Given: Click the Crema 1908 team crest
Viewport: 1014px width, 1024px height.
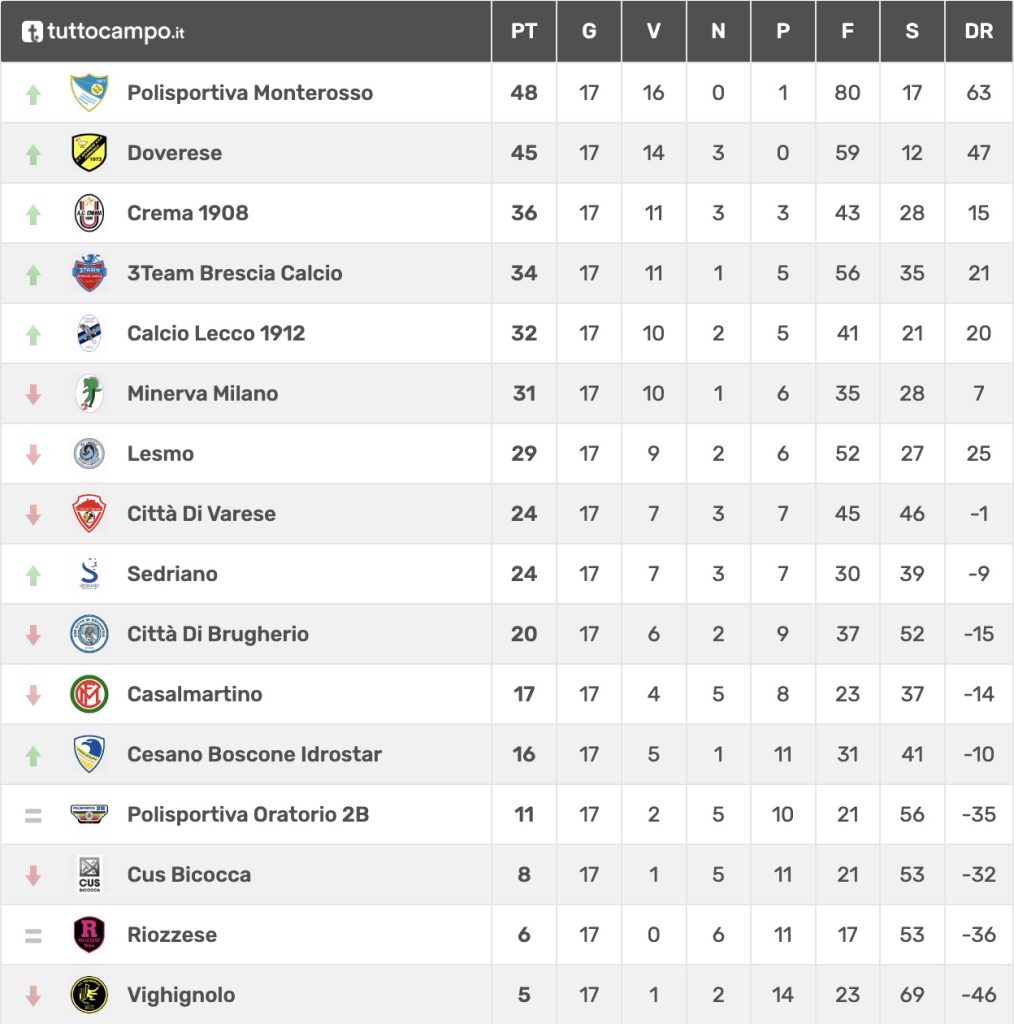Looking at the screenshot, I should coord(89,213).
